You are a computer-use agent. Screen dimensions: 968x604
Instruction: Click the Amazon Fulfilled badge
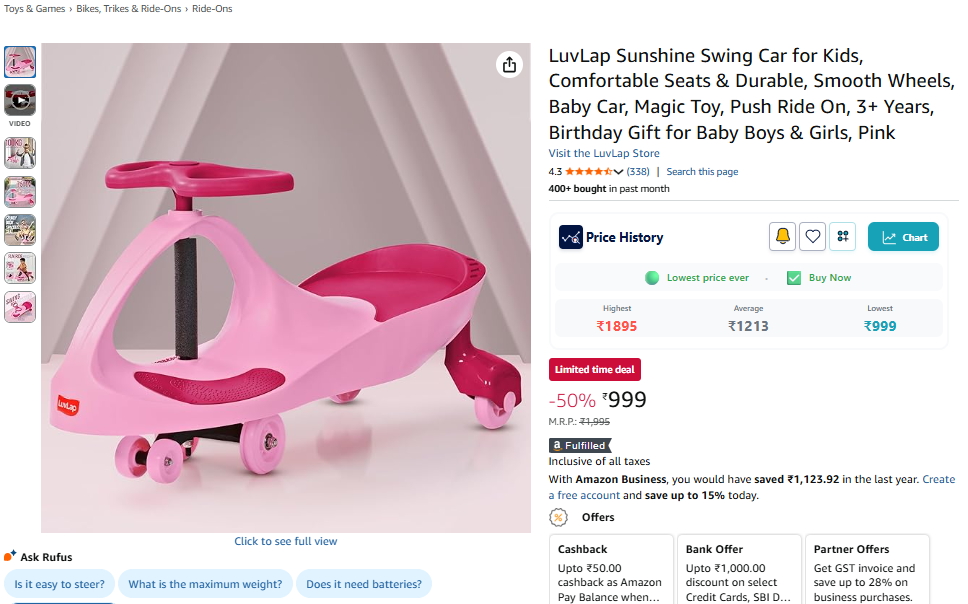point(580,445)
